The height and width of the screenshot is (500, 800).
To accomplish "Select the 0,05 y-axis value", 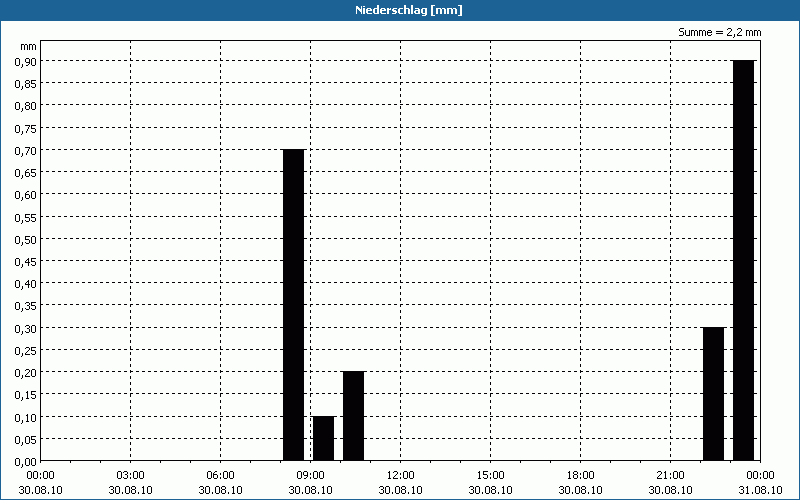I will click(26, 439).
